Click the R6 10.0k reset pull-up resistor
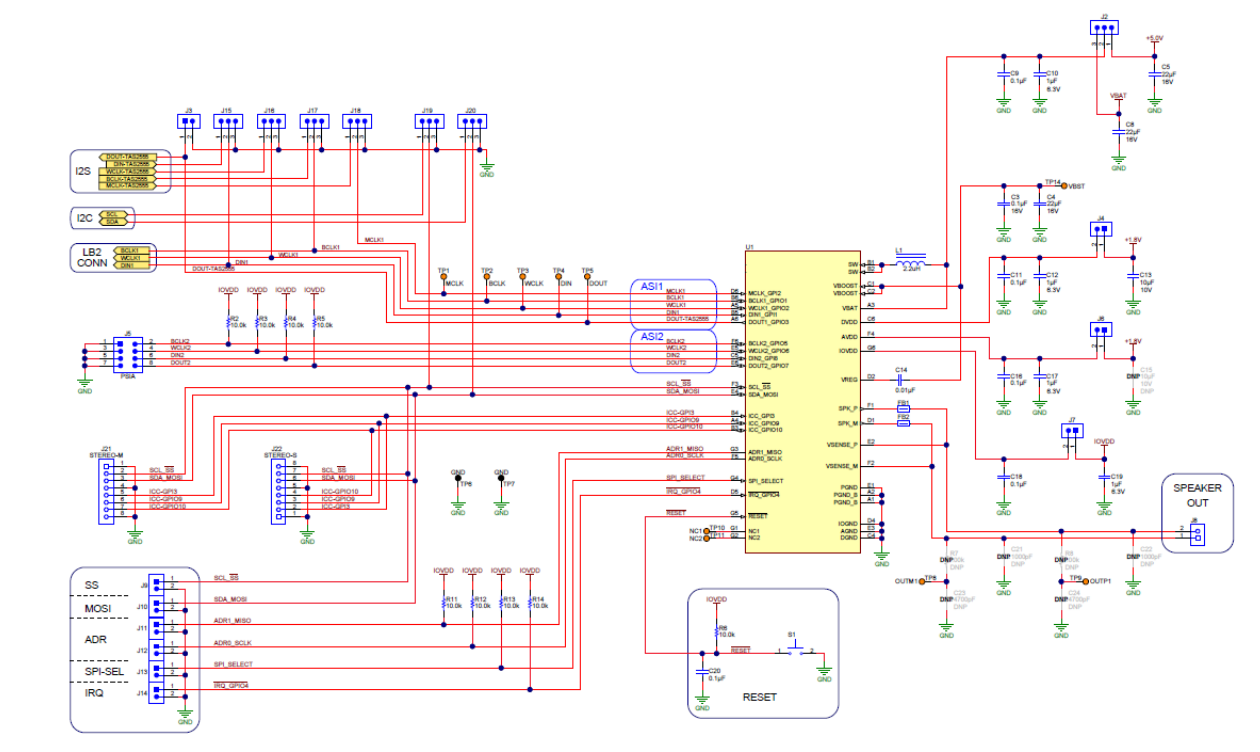 point(716,632)
